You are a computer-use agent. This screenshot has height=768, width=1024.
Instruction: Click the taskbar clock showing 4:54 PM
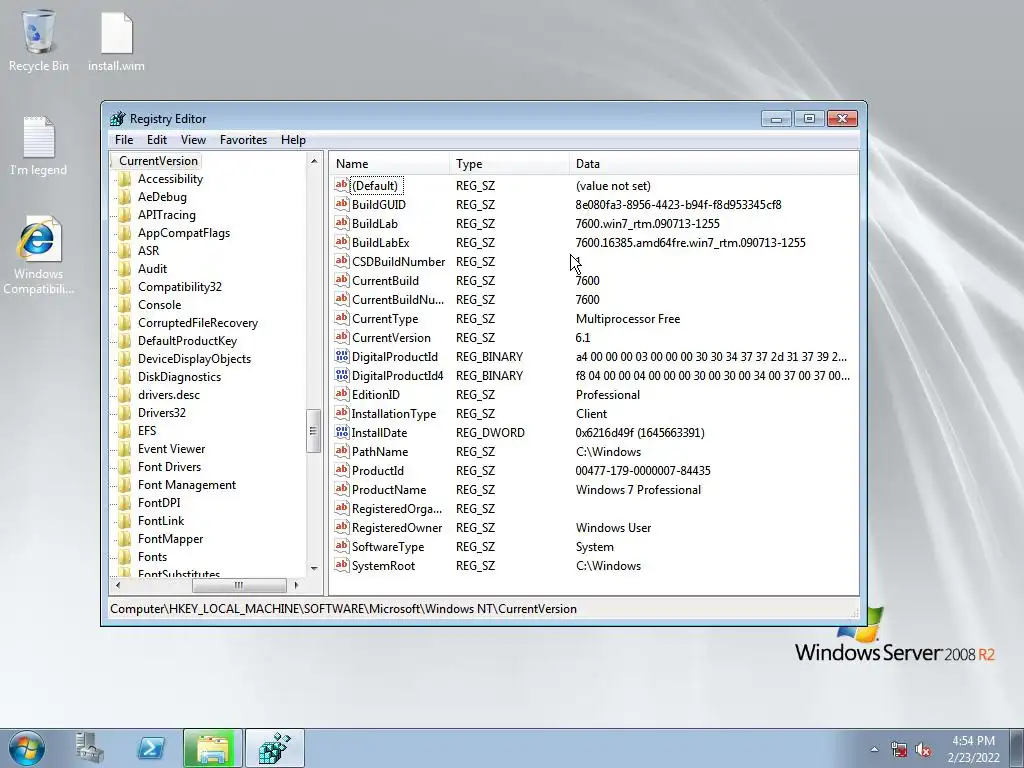coord(973,749)
